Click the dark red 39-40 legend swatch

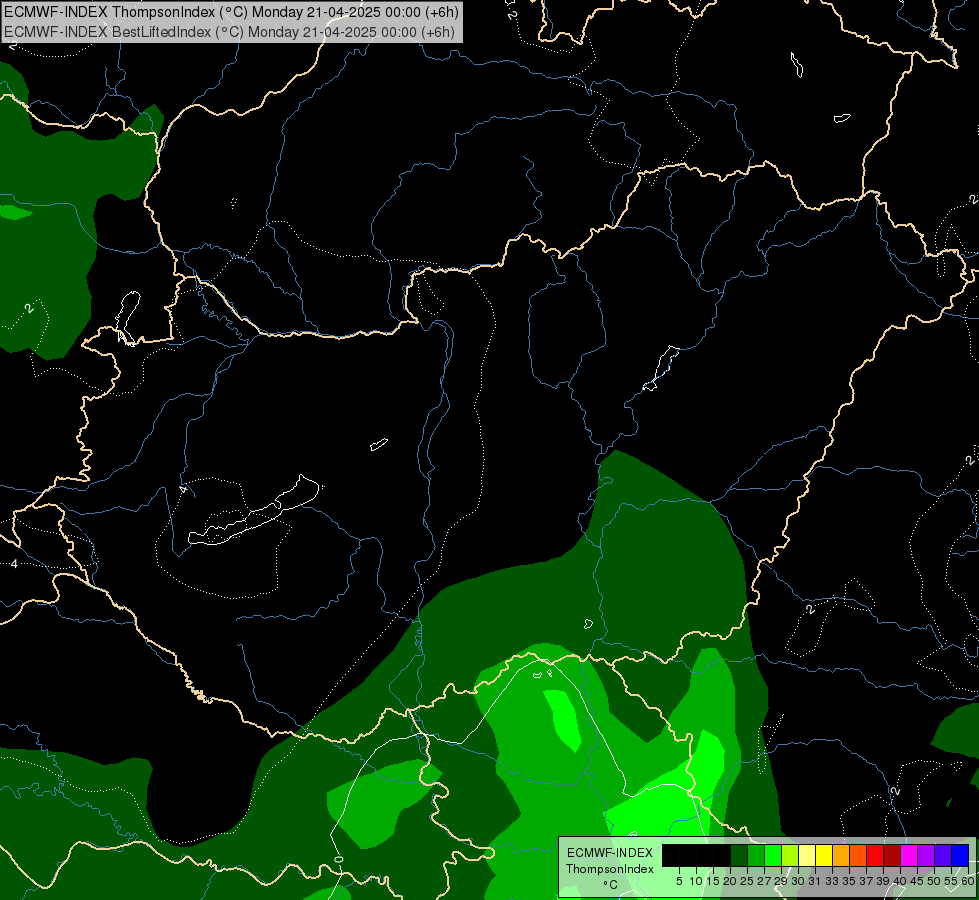click(x=892, y=855)
